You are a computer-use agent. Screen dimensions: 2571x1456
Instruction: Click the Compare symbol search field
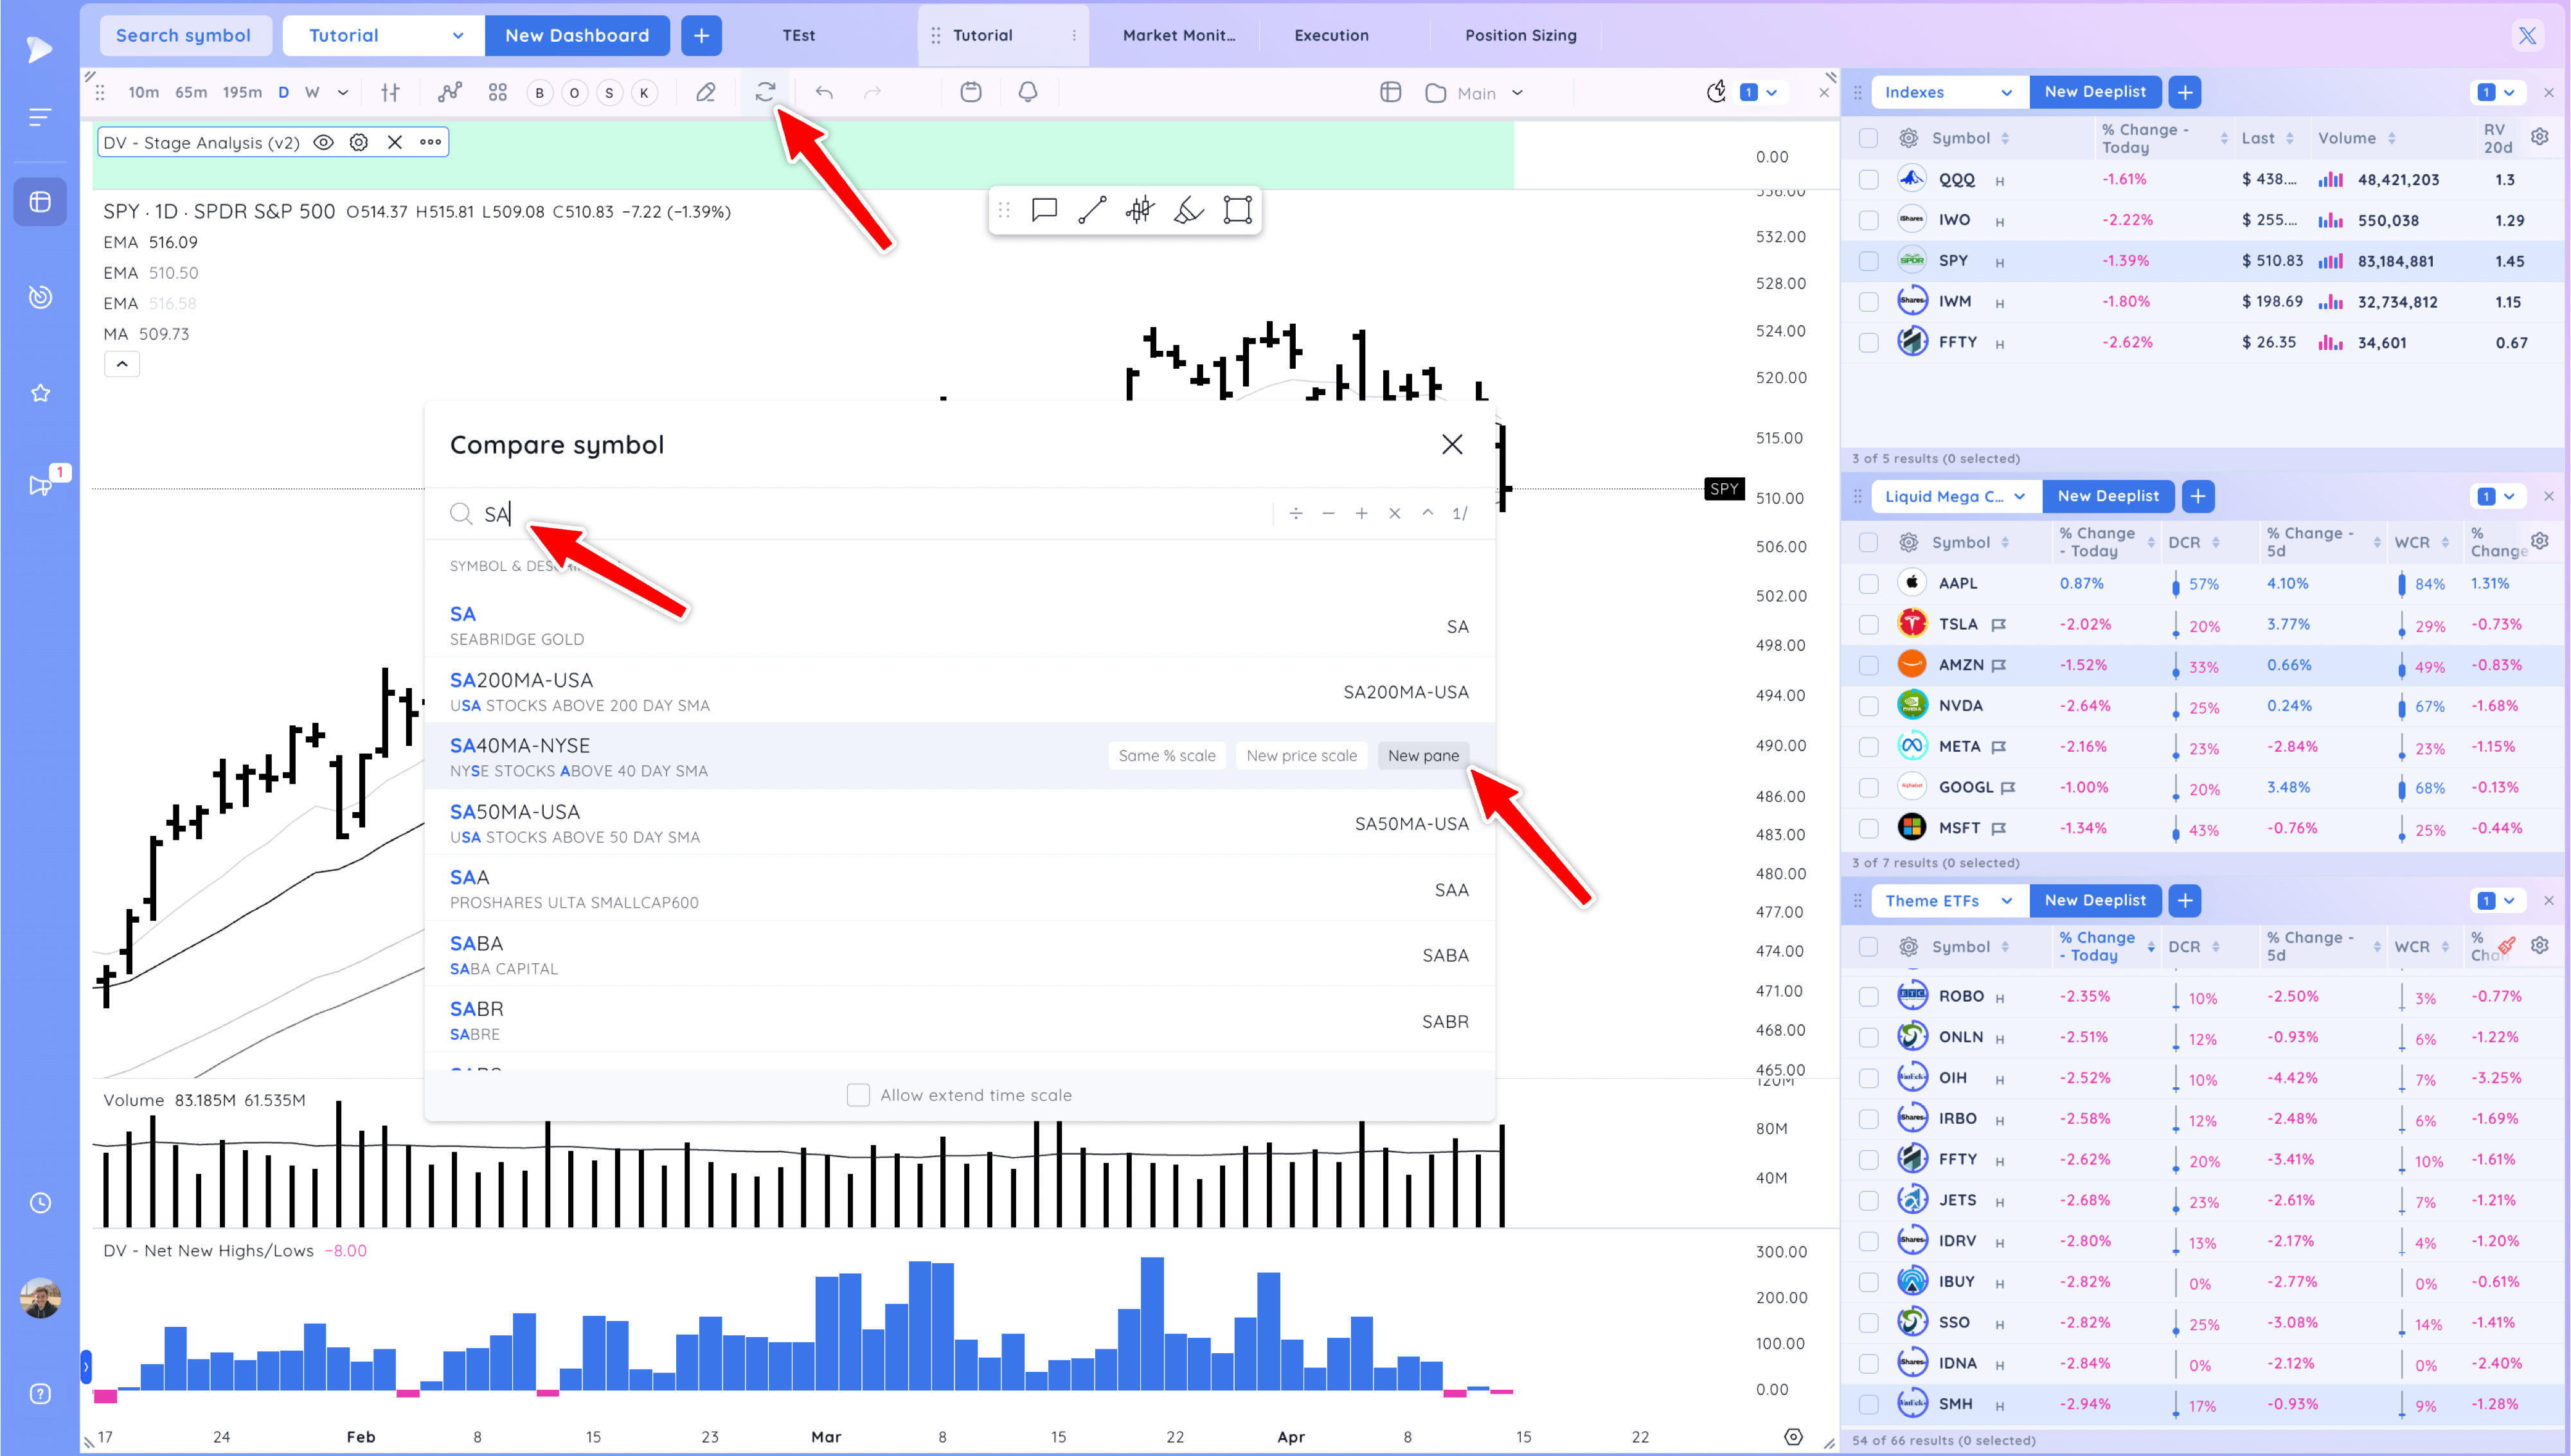click(x=860, y=514)
